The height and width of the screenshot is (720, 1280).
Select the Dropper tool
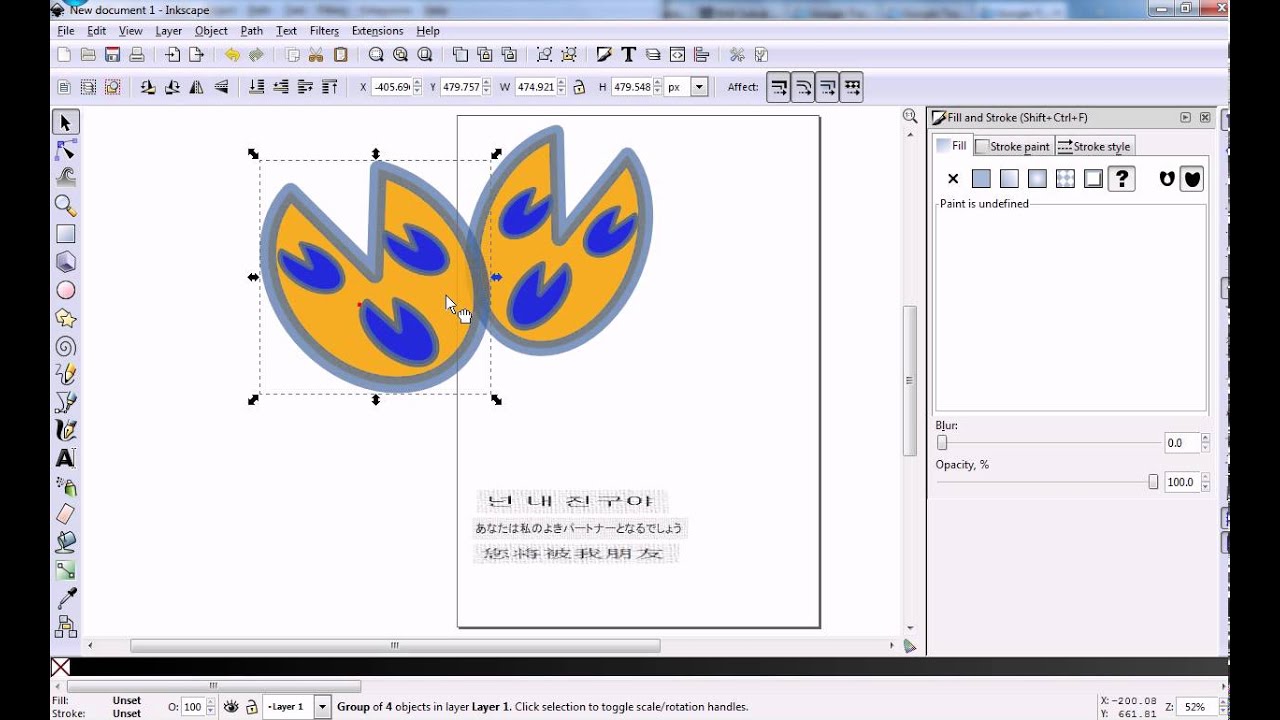(66, 598)
